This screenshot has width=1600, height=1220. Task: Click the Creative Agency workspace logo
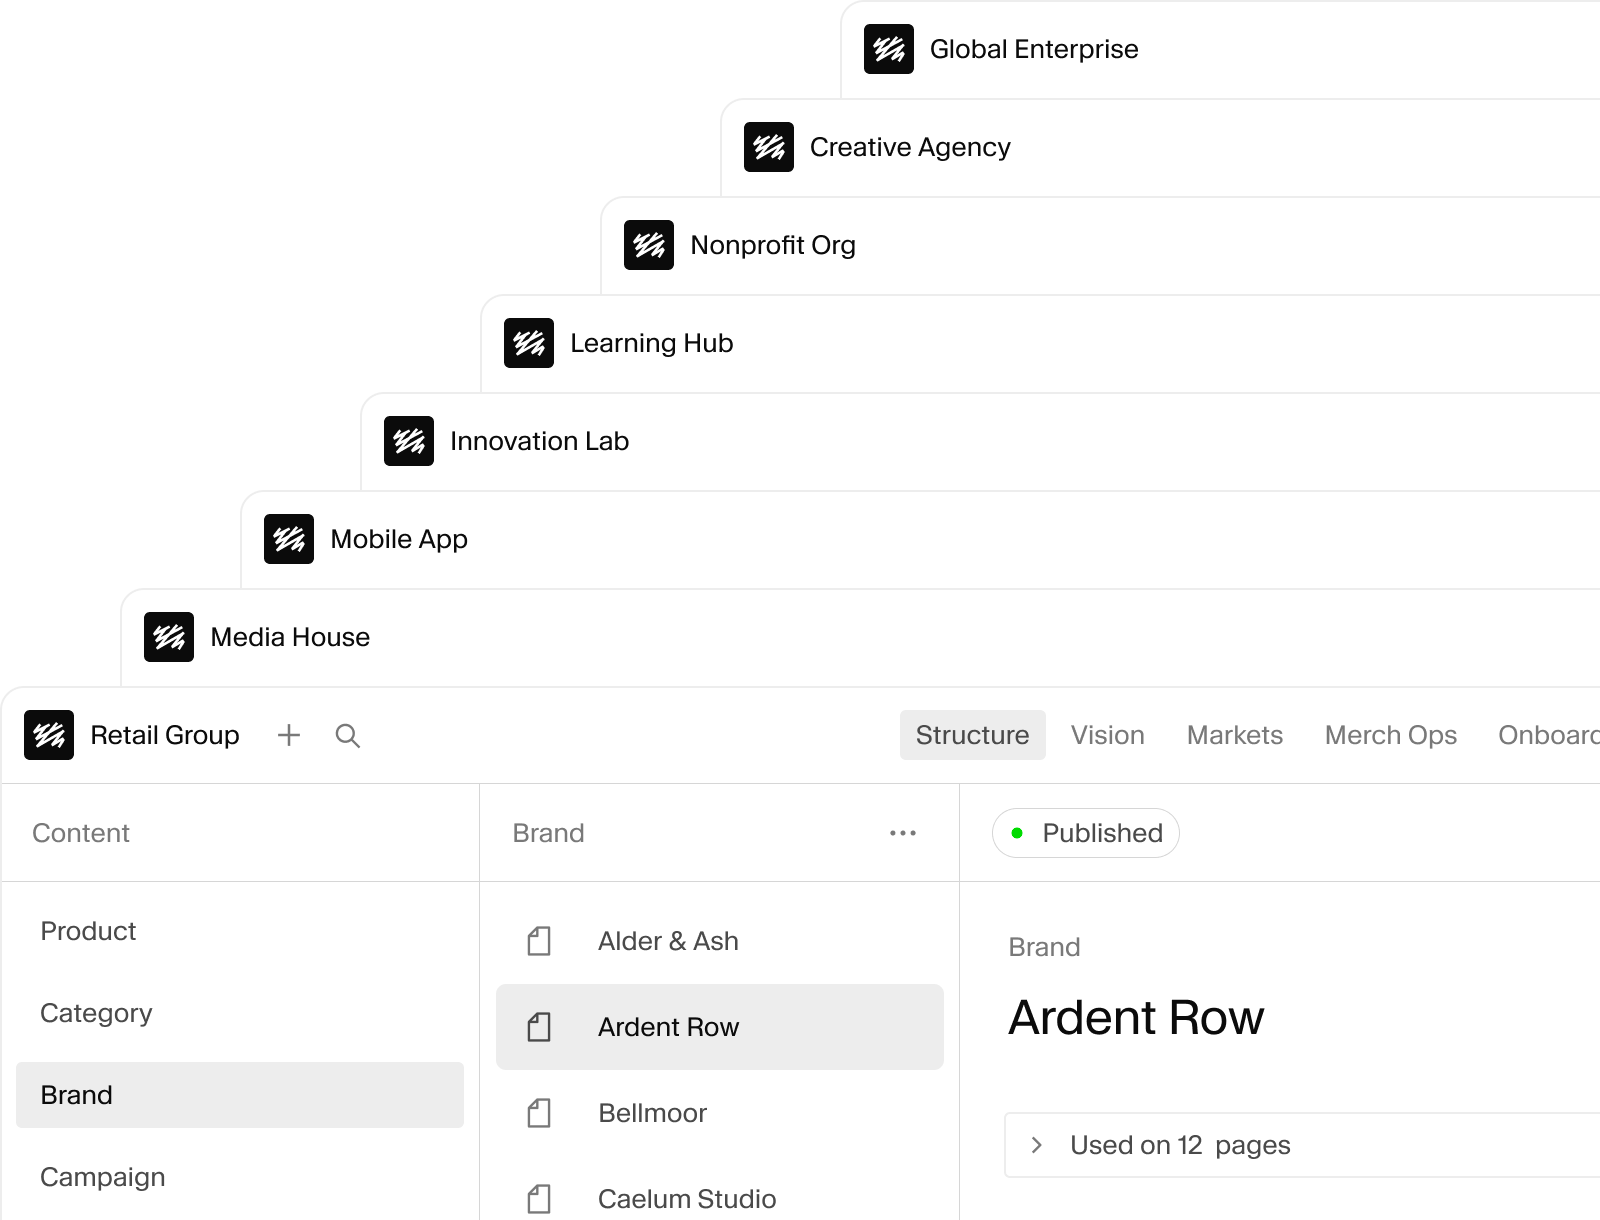pos(769,147)
